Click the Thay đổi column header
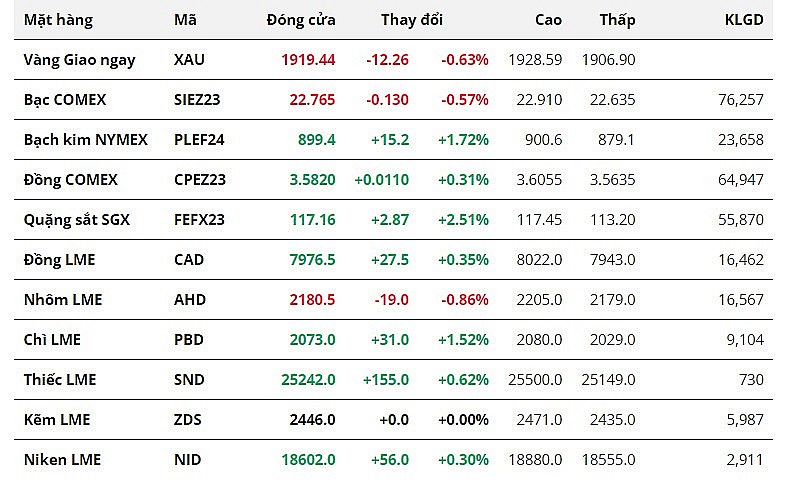 (411, 20)
